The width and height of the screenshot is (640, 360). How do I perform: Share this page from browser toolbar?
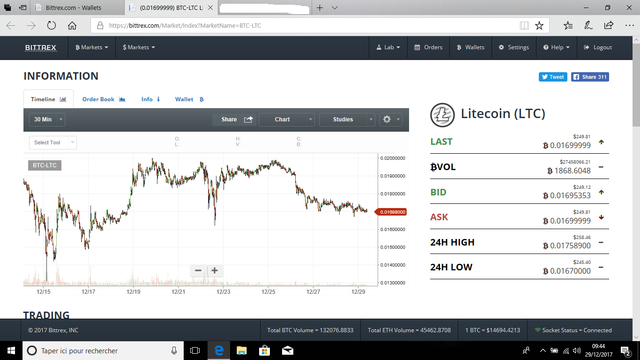609,25
